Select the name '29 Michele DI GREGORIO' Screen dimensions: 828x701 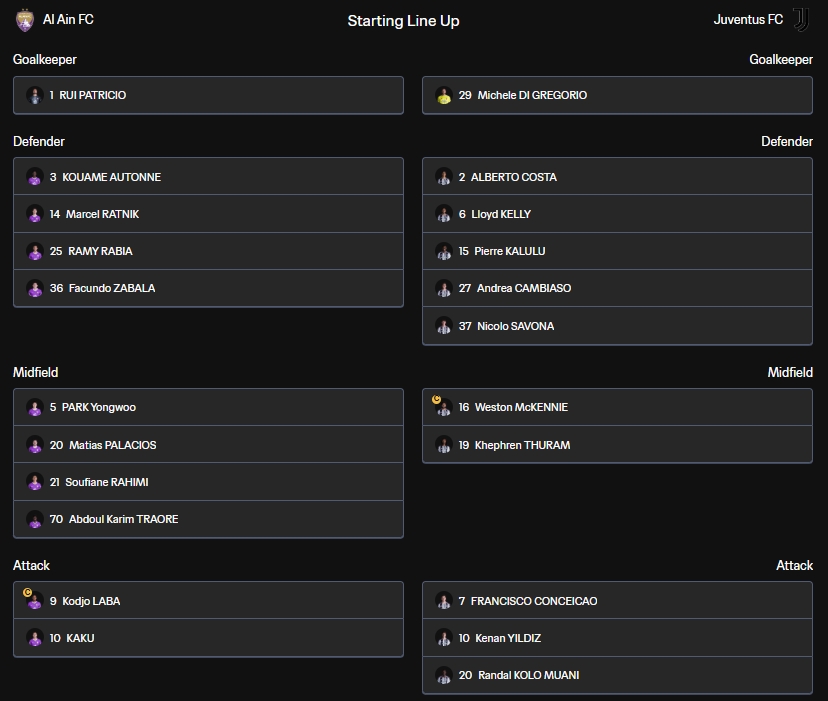tap(523, 95)
